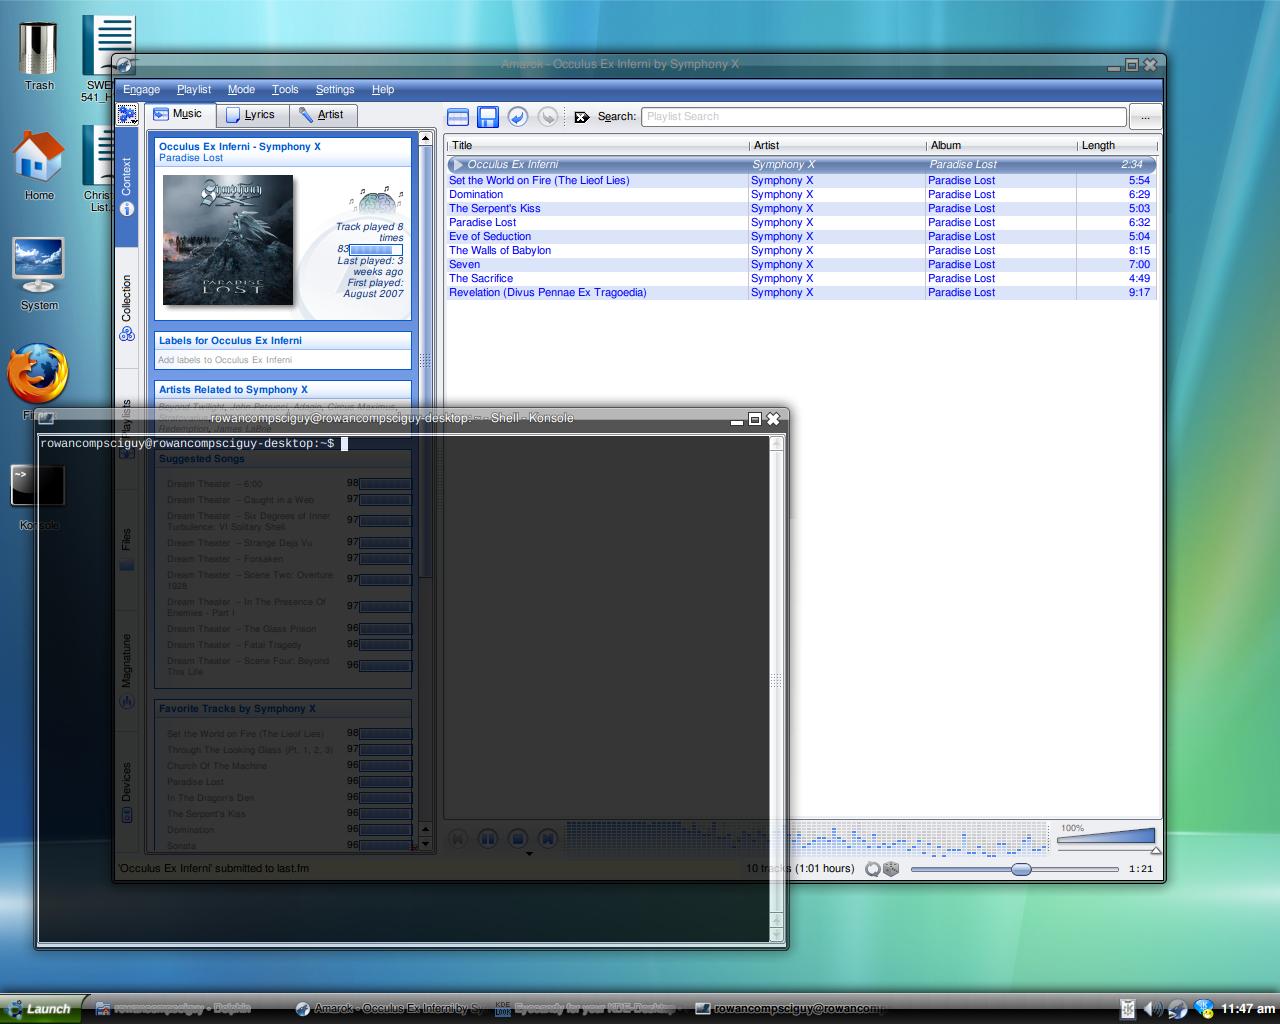Select the playing track 'Occulus Ex Inferni' row

point(802,165)
